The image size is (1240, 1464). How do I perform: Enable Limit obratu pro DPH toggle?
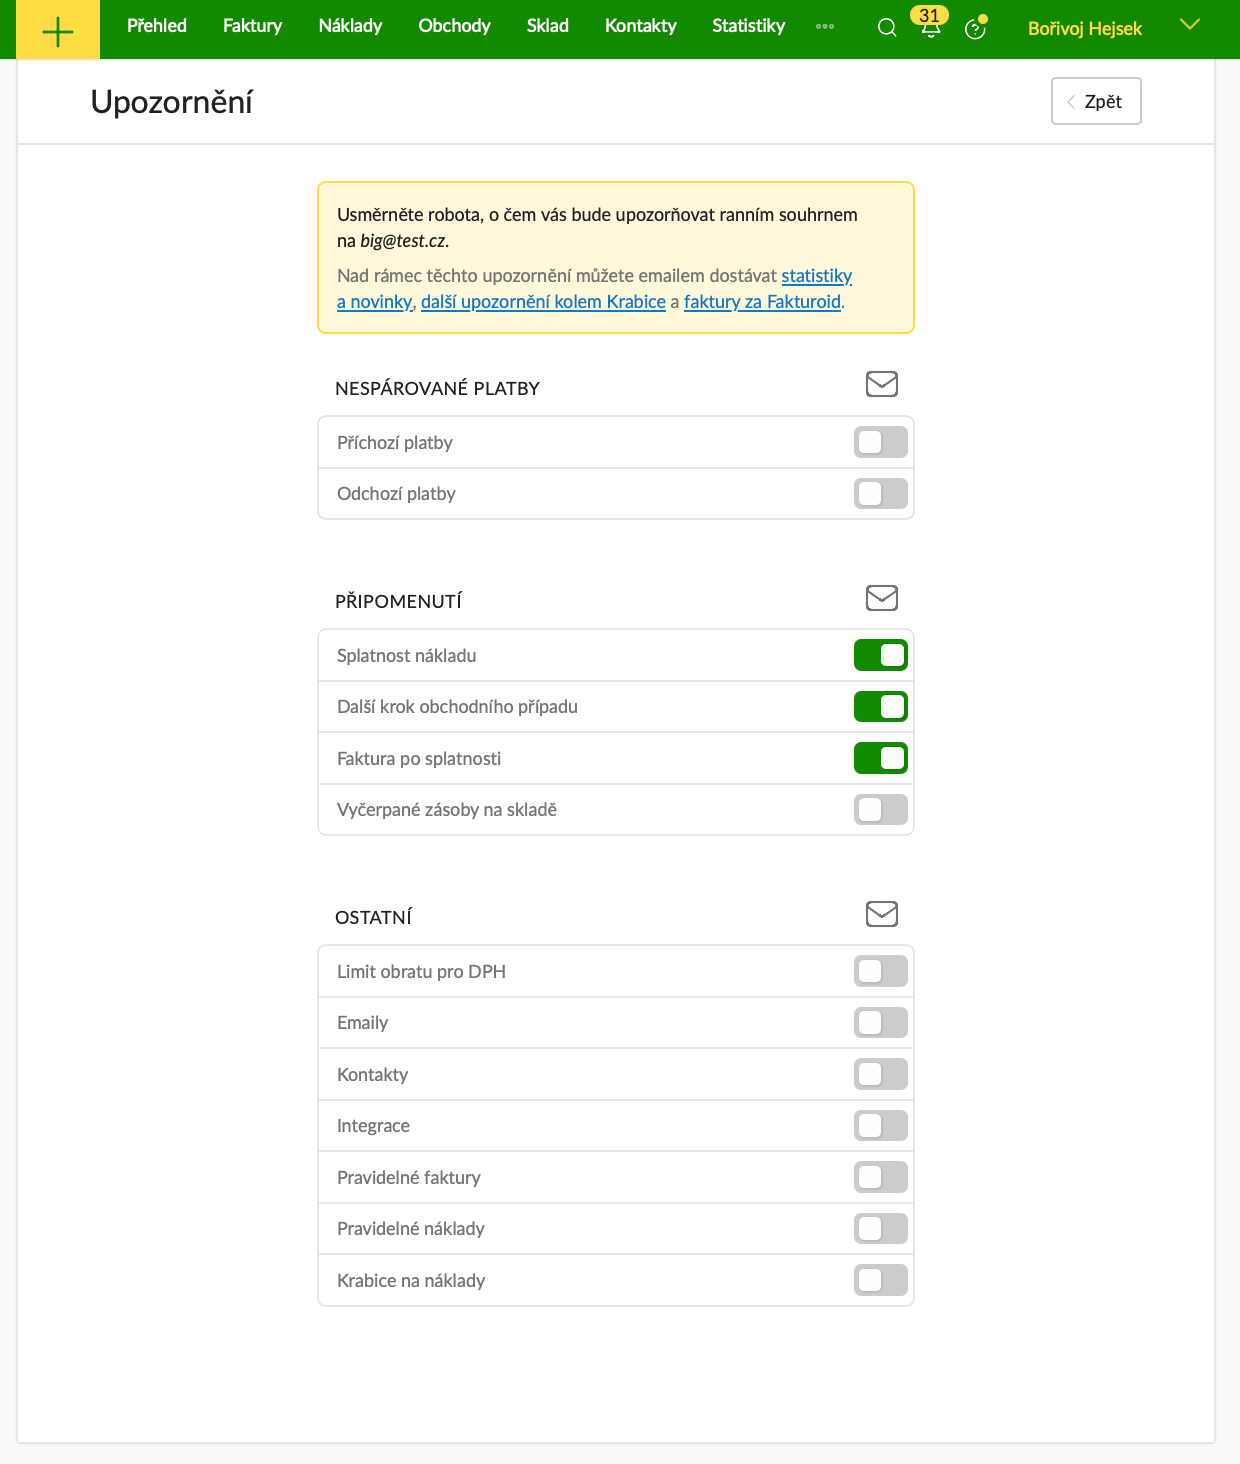pyautogui.click(x=880, y=971)
